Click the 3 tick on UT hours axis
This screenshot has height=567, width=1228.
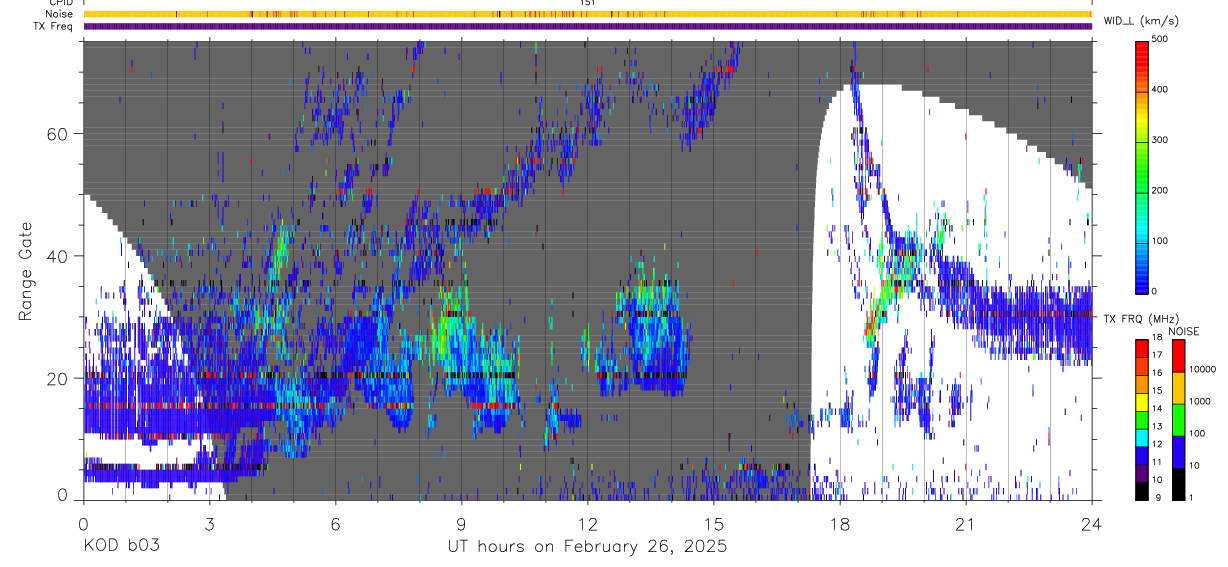pos(209,524)
